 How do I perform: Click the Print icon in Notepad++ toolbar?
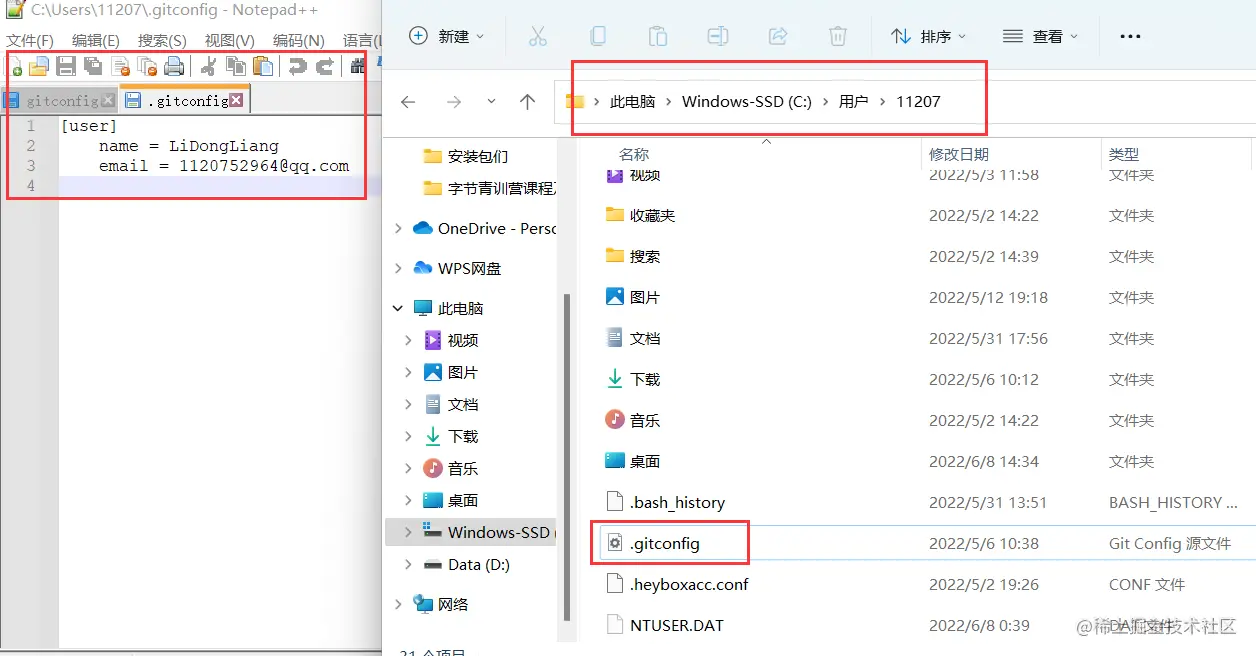pyautogui.click(x=174, y=67)
